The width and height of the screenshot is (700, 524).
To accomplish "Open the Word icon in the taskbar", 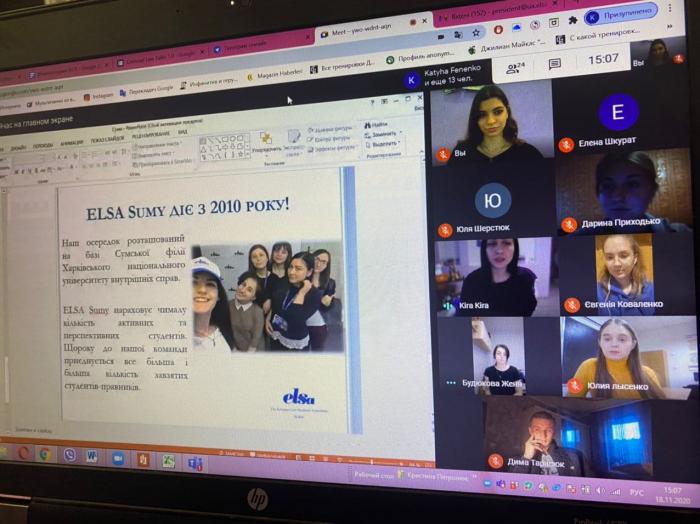I will (x=92, y=456).
